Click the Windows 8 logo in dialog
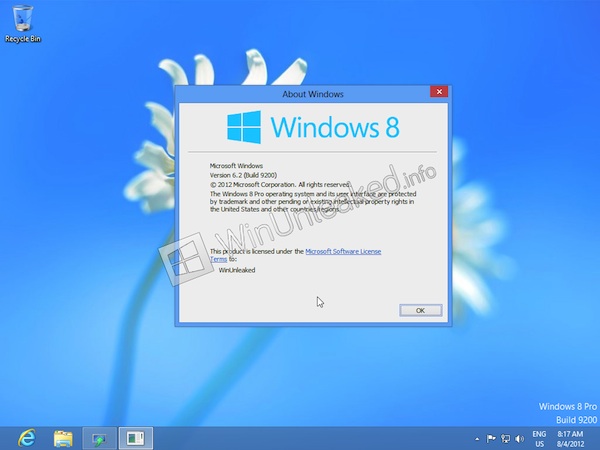This screenshot has width=600, height=450. [x=313, y=127]
